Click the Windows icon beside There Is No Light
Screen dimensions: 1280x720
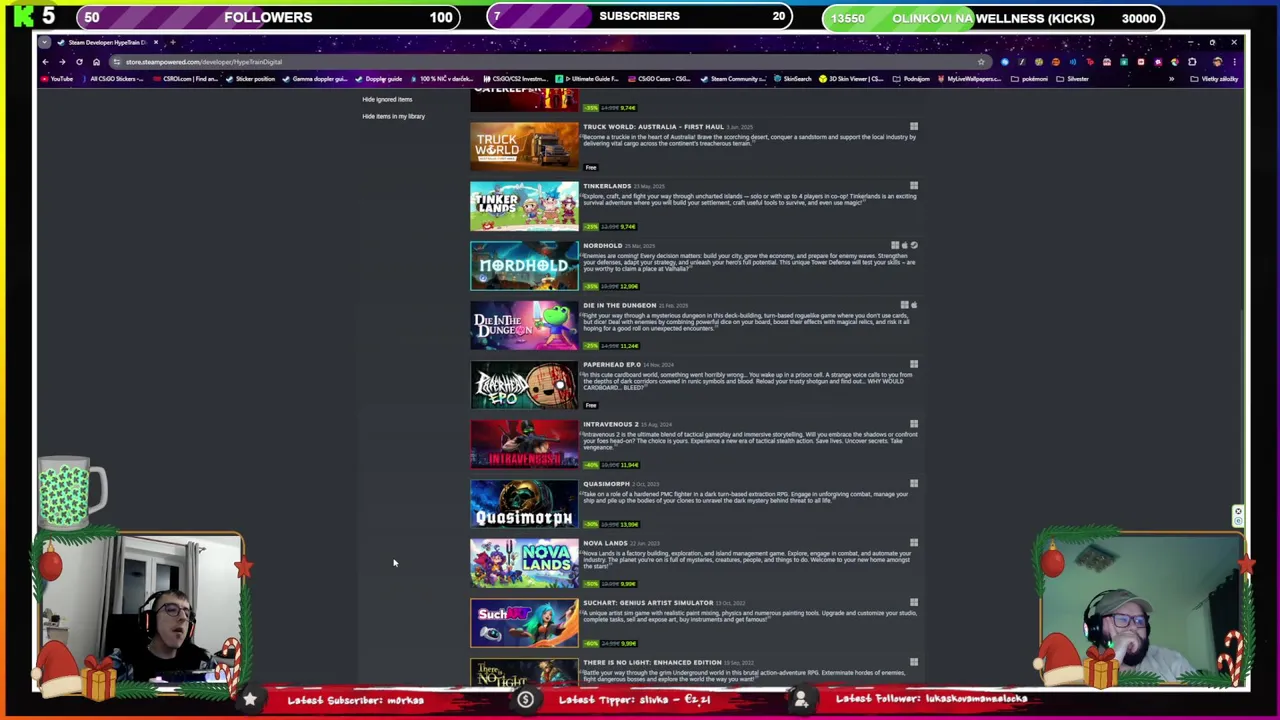tap(913, 662)
